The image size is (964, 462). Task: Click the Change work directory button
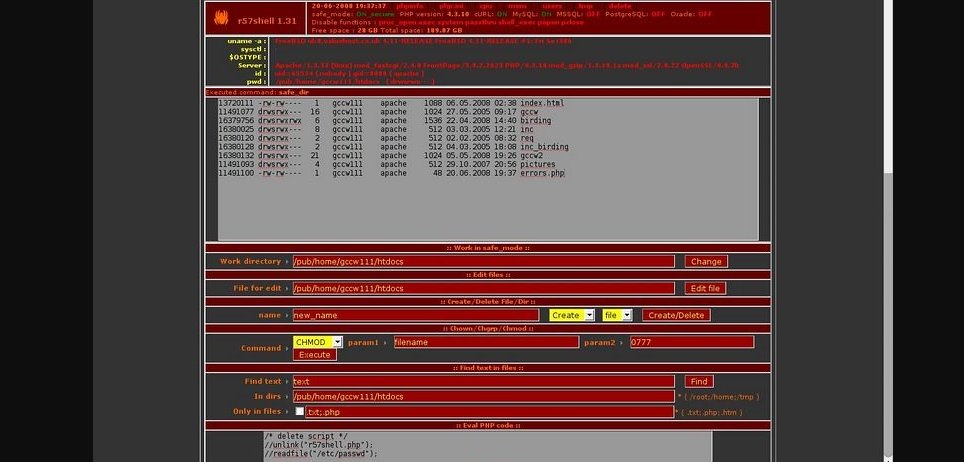[x=706, y=261]
